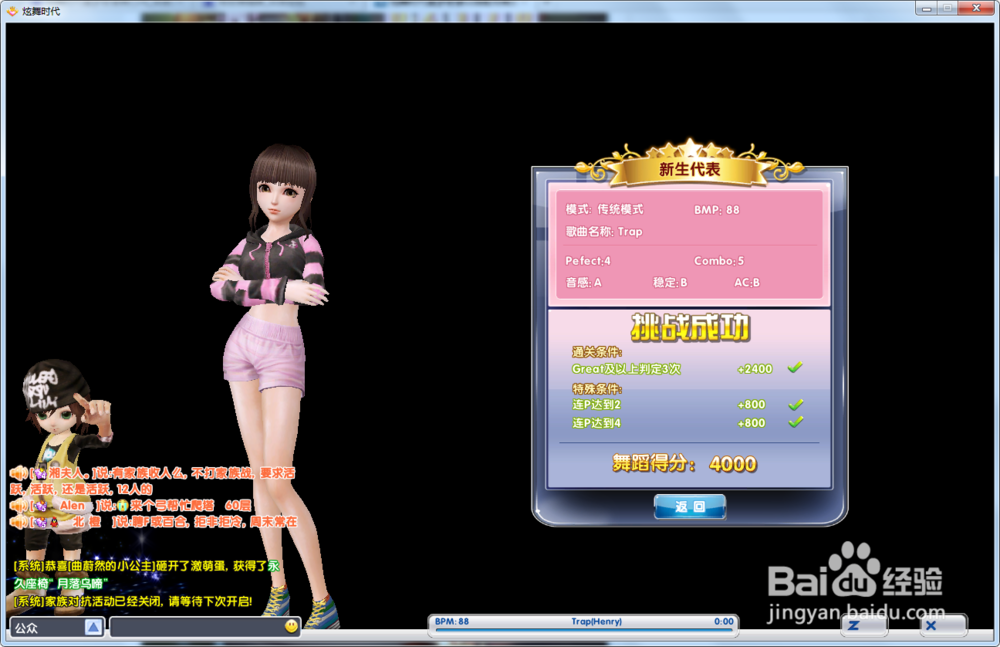Close the 炫舞时代 window
This screenshot has width=1000, height=647.
(x=976, y=8)
